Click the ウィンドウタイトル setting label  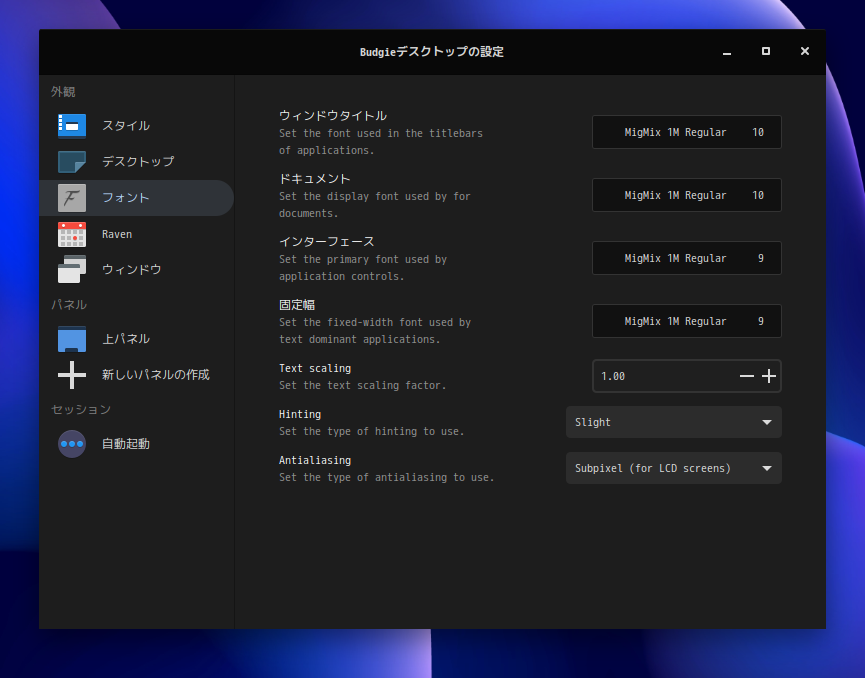click(x=333, y=115)
